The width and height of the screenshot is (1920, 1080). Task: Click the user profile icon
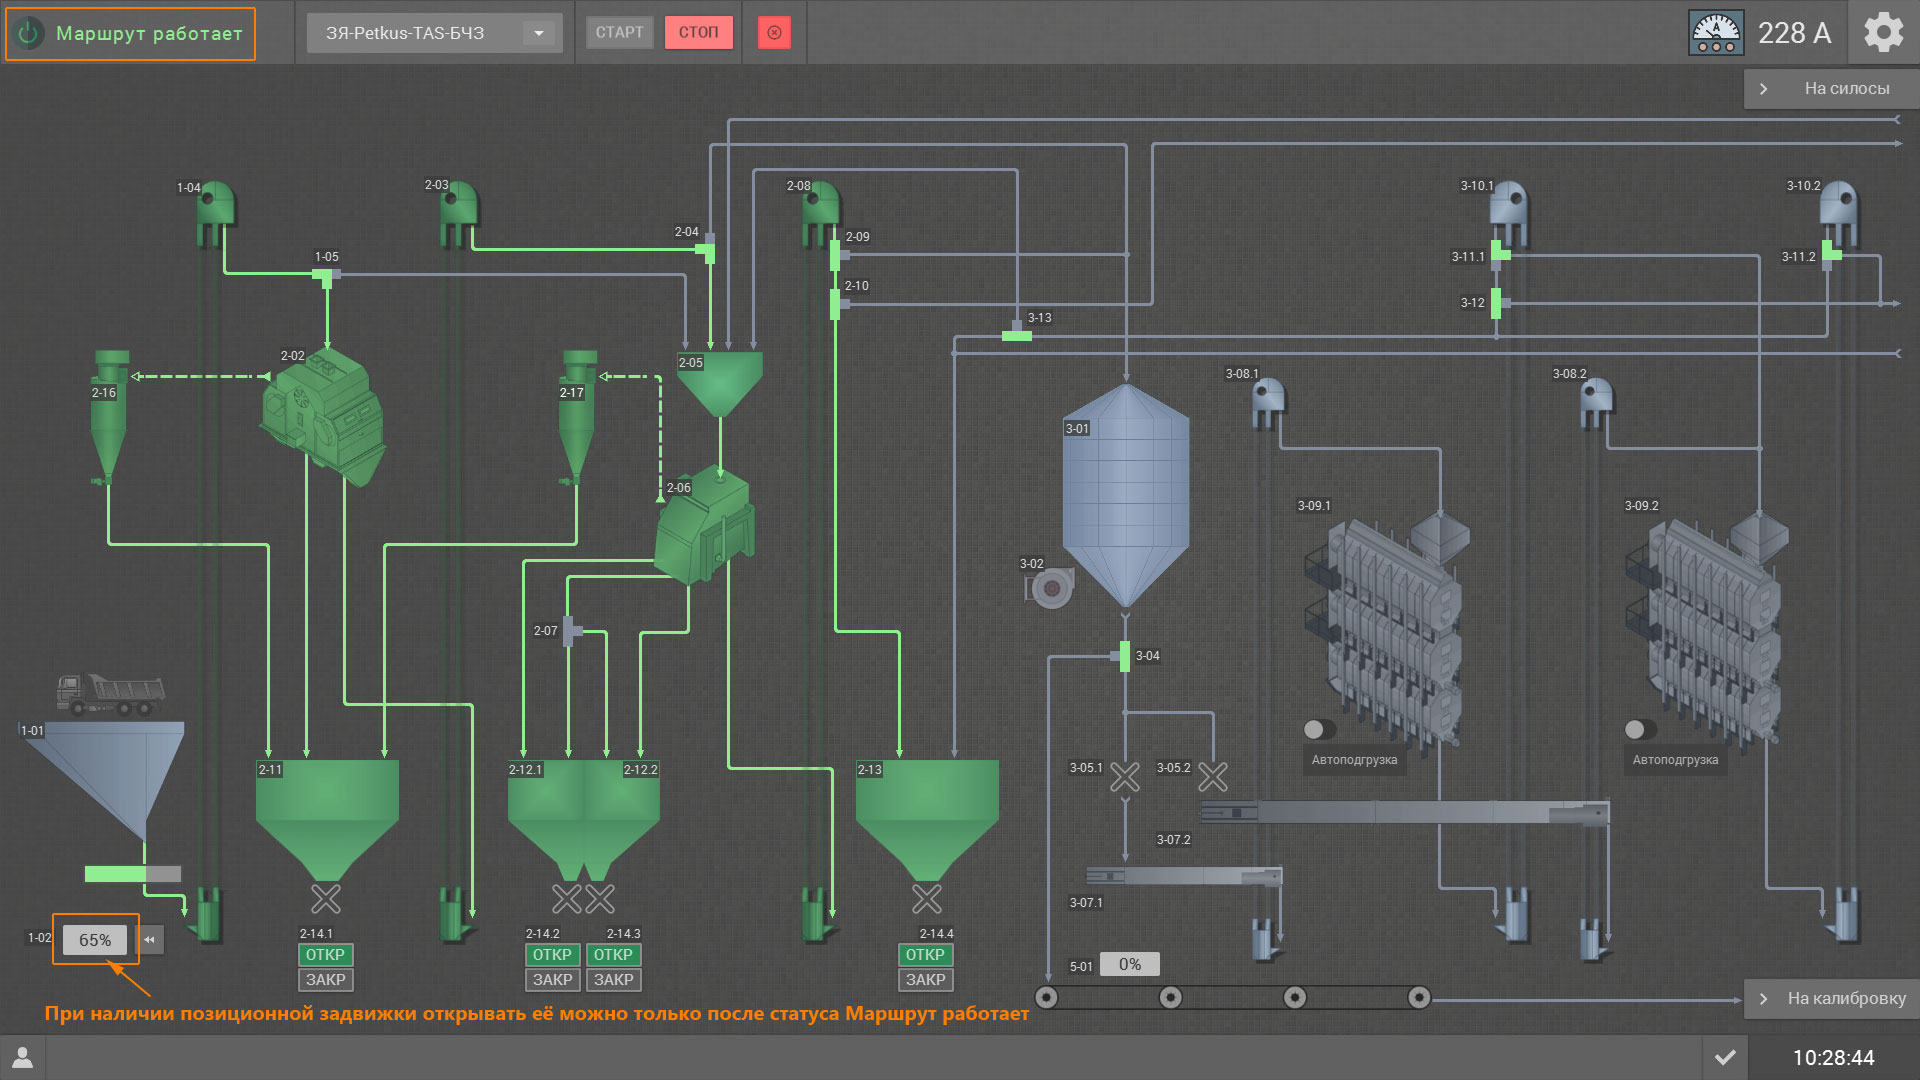pos(22,1057)
